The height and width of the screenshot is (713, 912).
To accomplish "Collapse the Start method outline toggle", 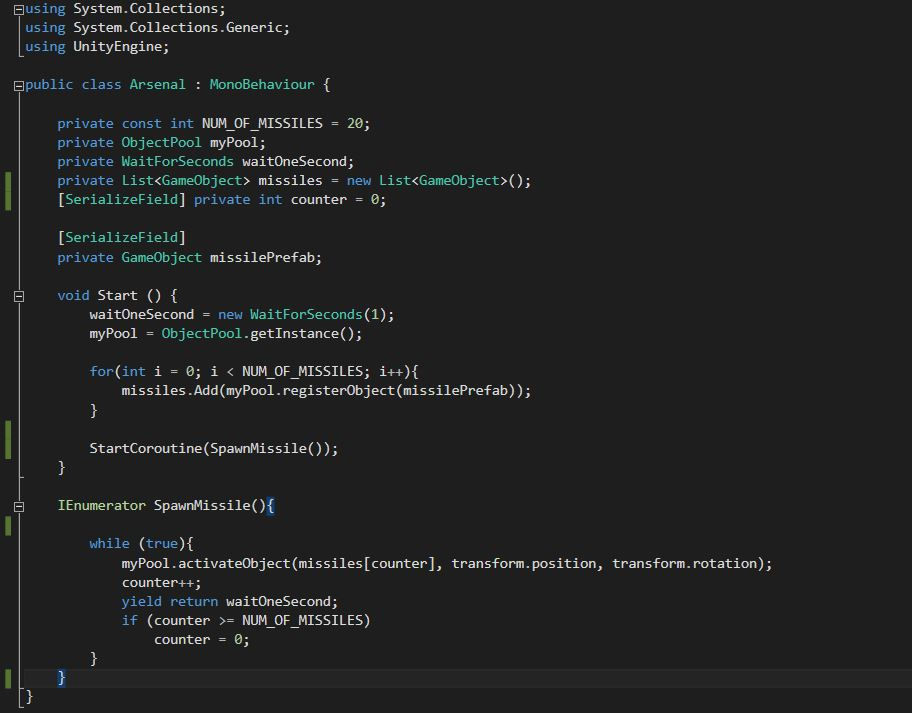I will tap(19, 297).
